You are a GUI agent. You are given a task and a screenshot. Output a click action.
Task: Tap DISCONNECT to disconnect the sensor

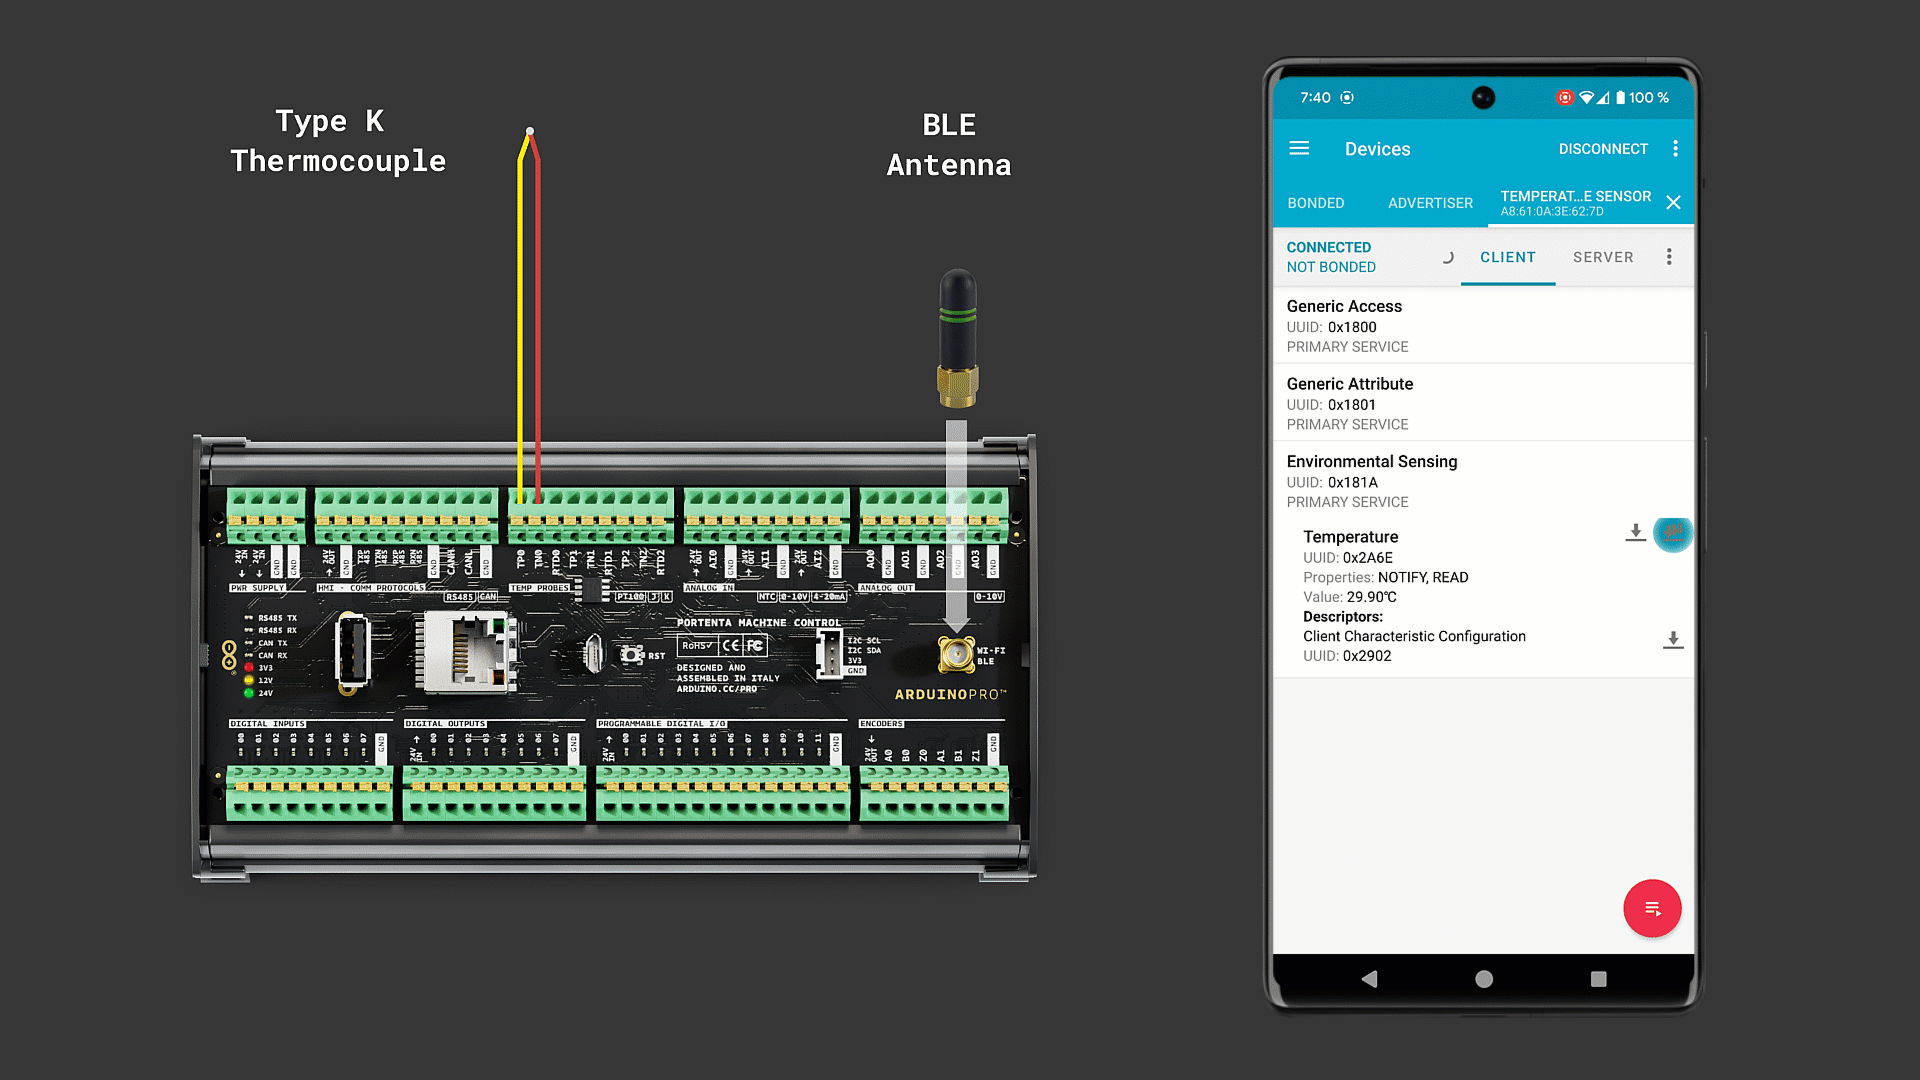[1603, 148]
